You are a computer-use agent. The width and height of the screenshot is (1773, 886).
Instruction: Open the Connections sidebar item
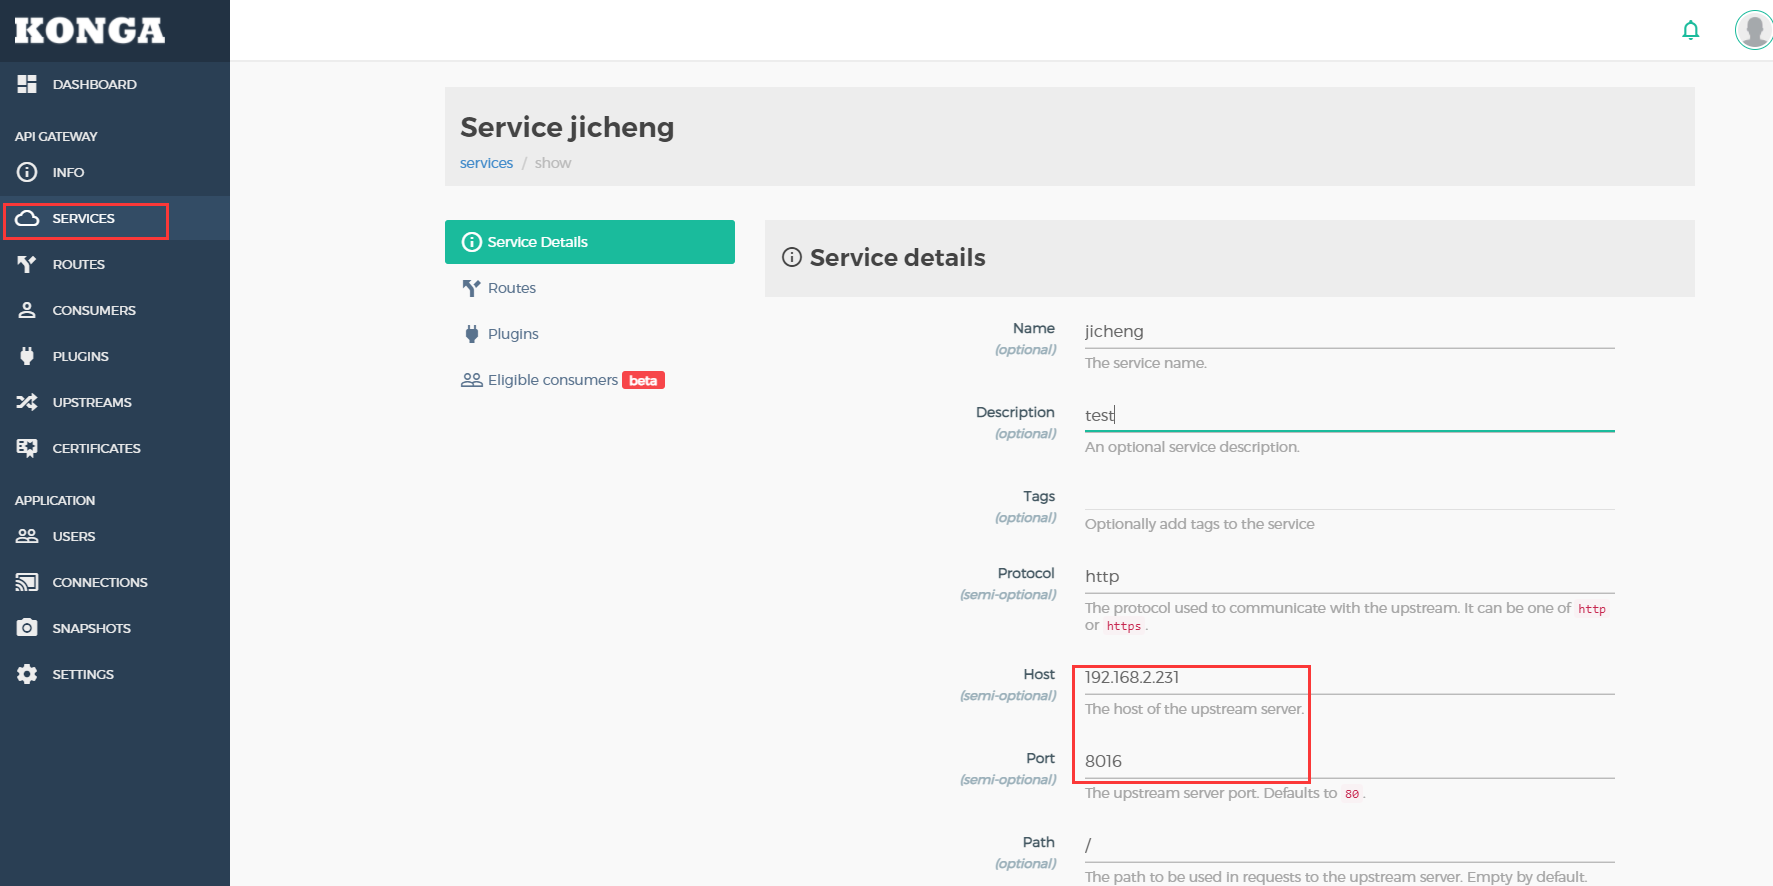99,582
